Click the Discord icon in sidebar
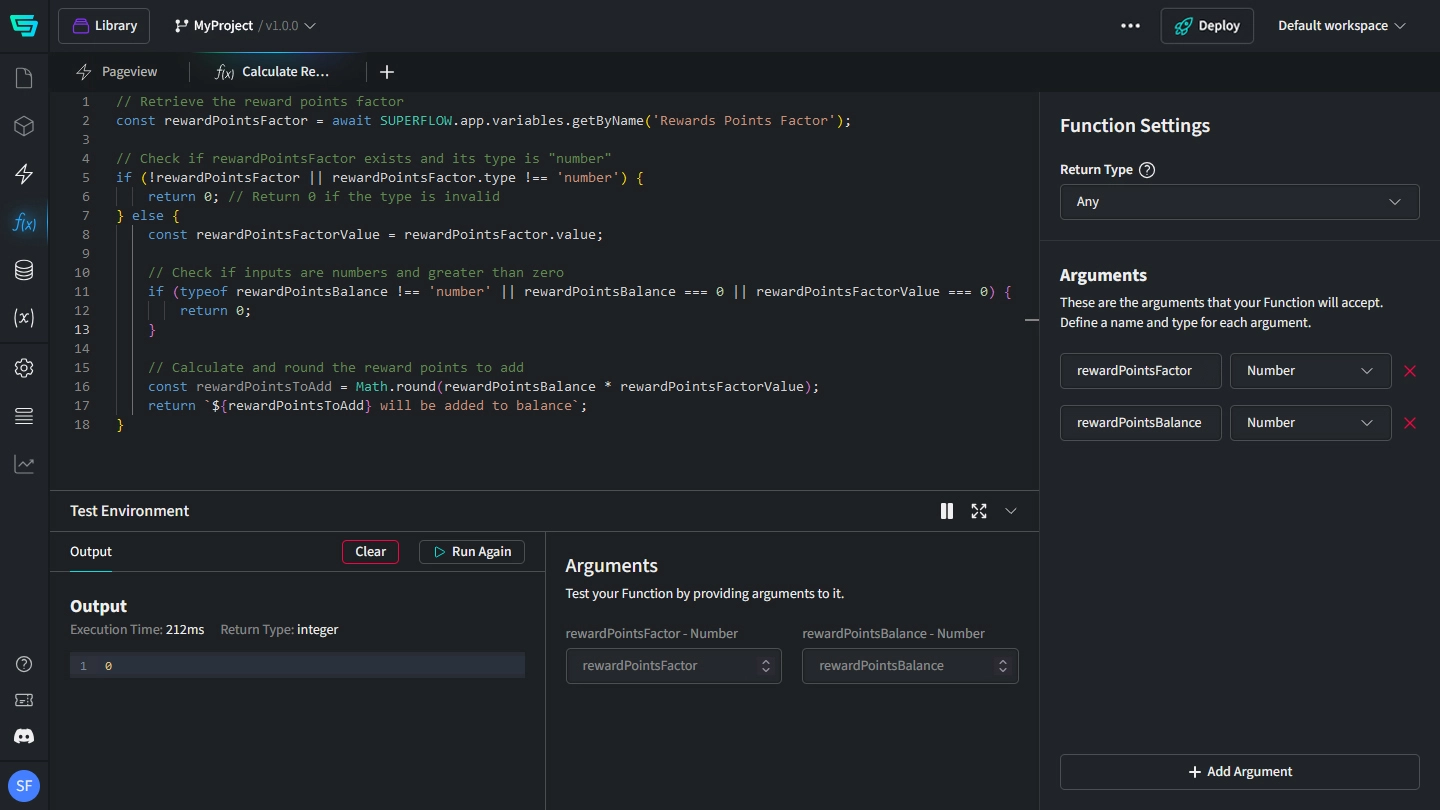Image resolution: width=1440 pixels, height=810 pixels. pyautogui.click(x=24, y=736)
